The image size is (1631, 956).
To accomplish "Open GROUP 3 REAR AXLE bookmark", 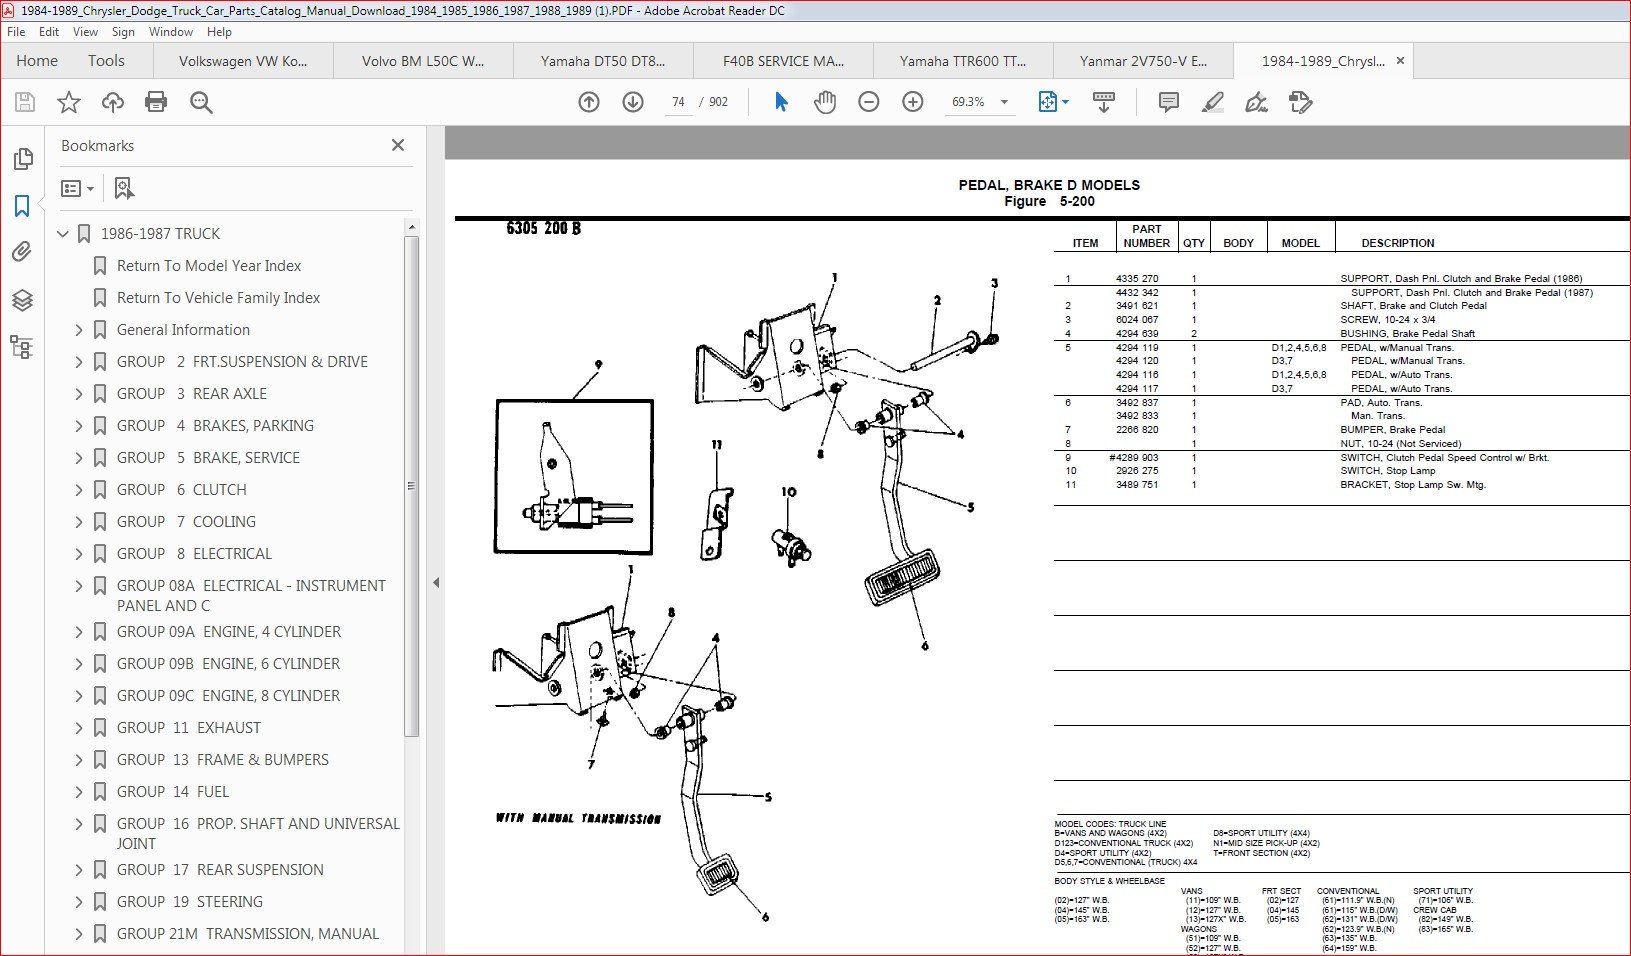I will pyautogui.click(x=192, y=394).
